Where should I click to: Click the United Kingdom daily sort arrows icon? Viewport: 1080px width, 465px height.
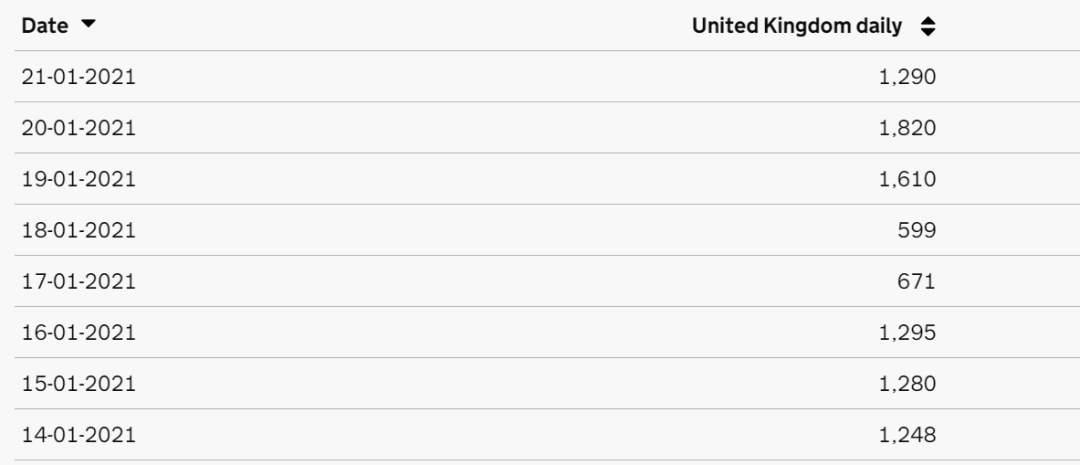coord(927,26)
